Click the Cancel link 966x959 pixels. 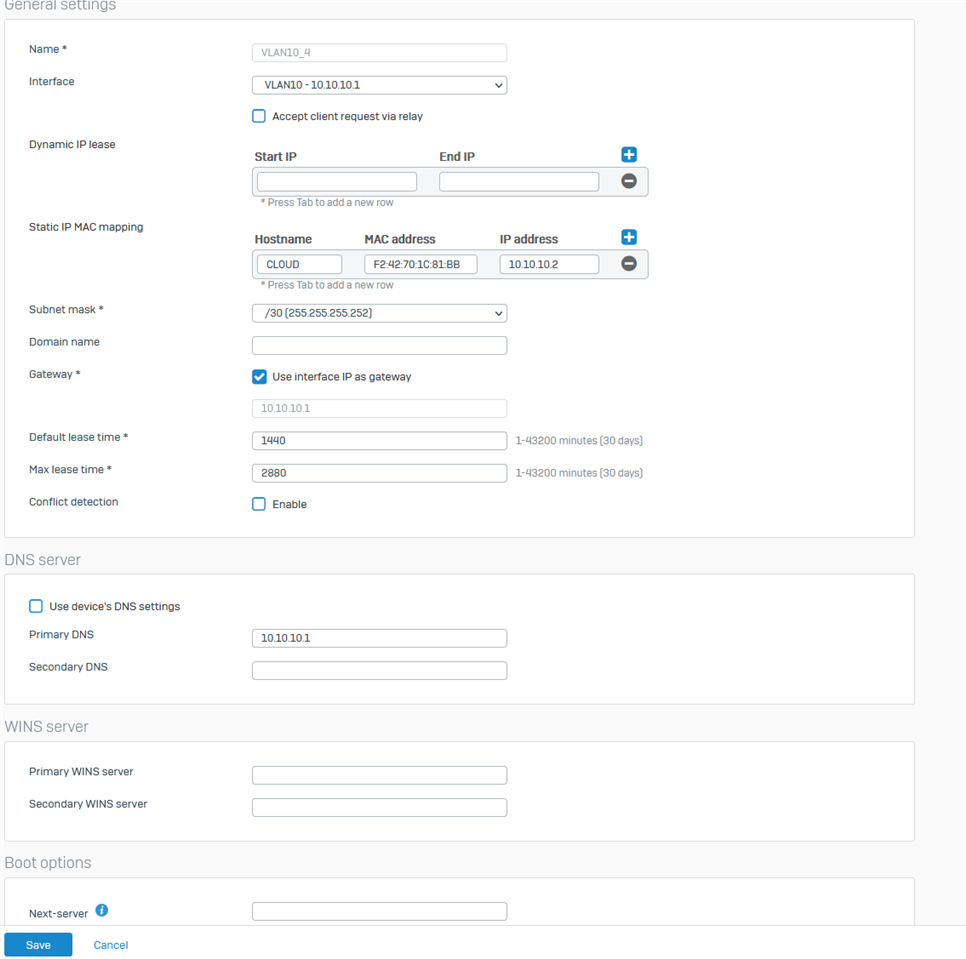pos(111,945)
